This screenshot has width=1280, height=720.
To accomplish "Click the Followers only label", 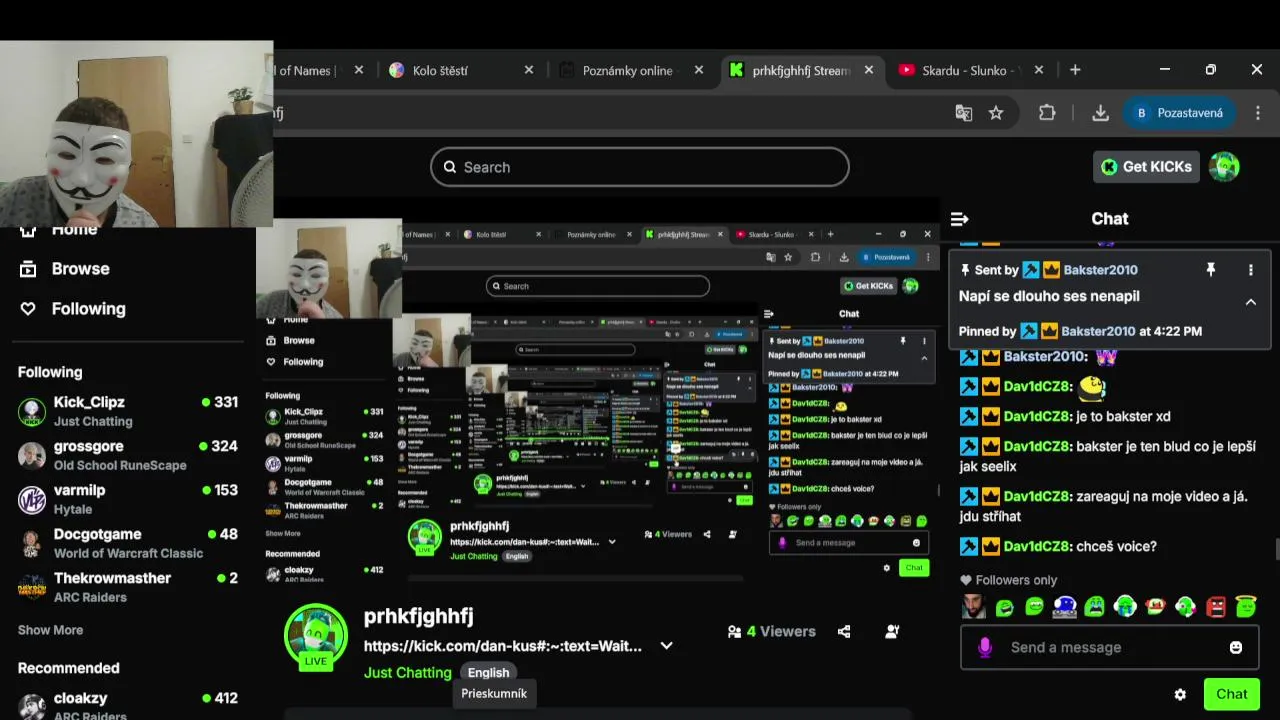I will (1008, 580).
